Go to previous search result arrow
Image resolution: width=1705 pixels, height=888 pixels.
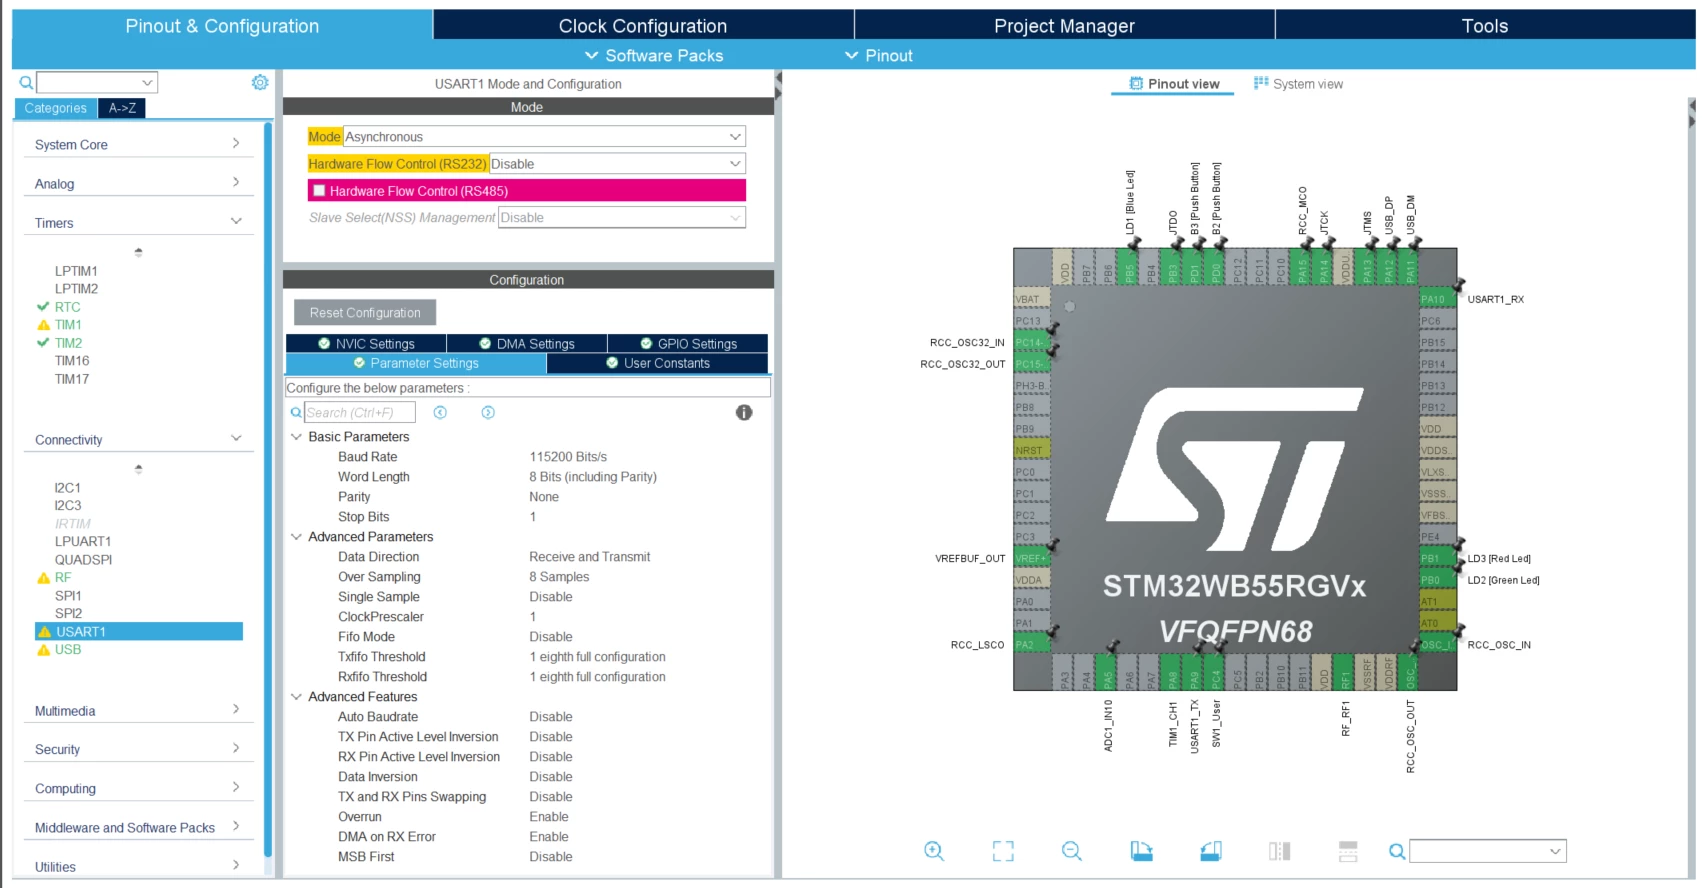pyautogui.click(x=440, y=412)
